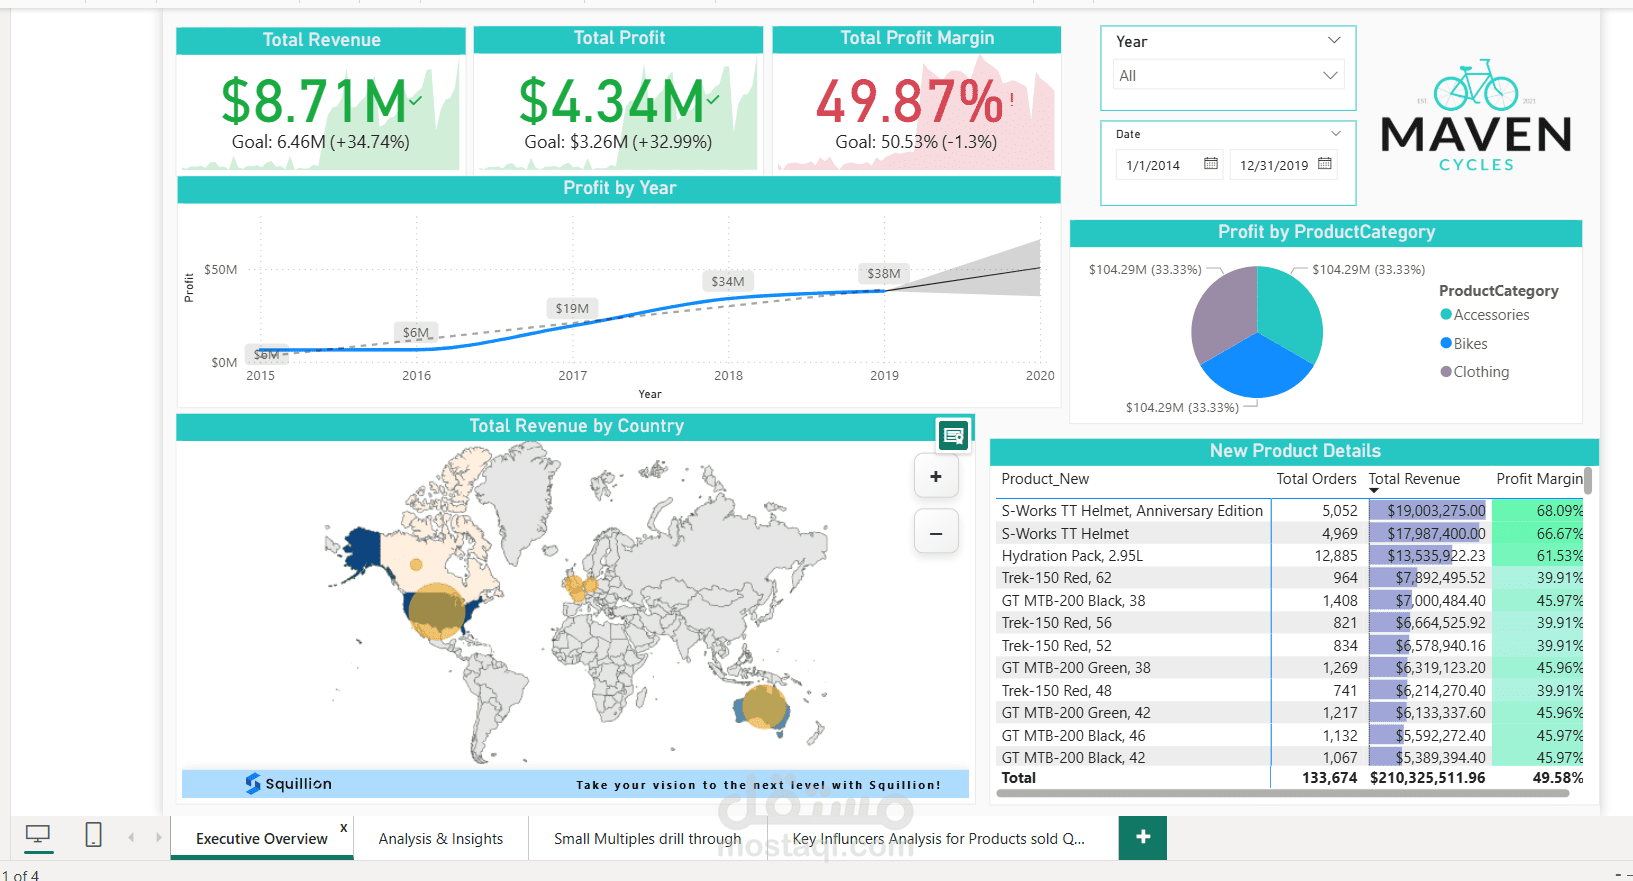Select GT MTB-200 Black, 38 row
The image size is (1633, 881).
pyautogui.click(x=1291, y=600)
